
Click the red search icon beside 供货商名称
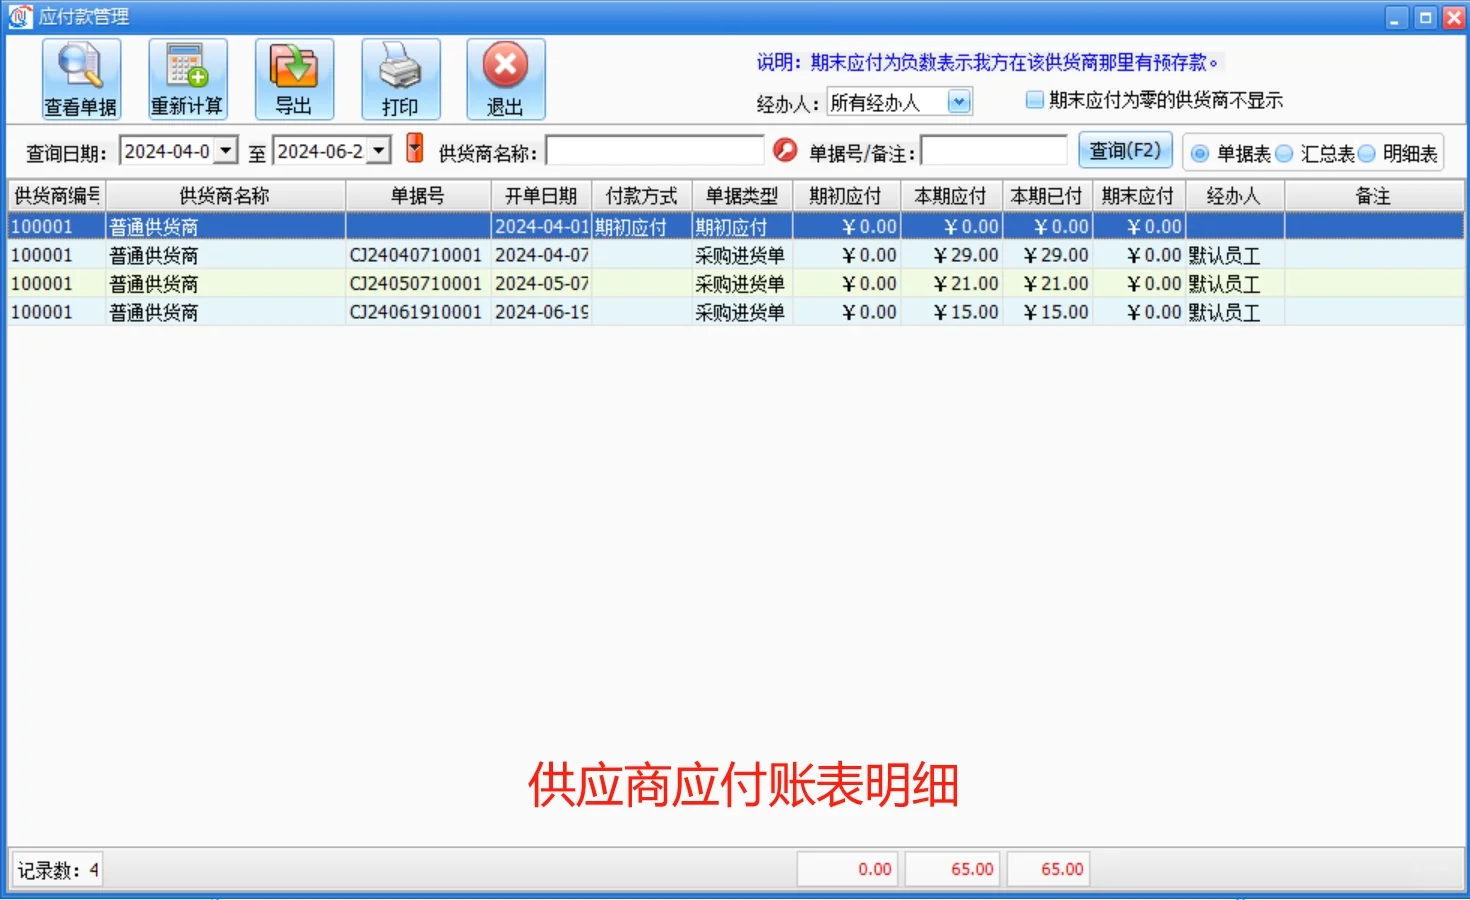click(x=786, y=150)
